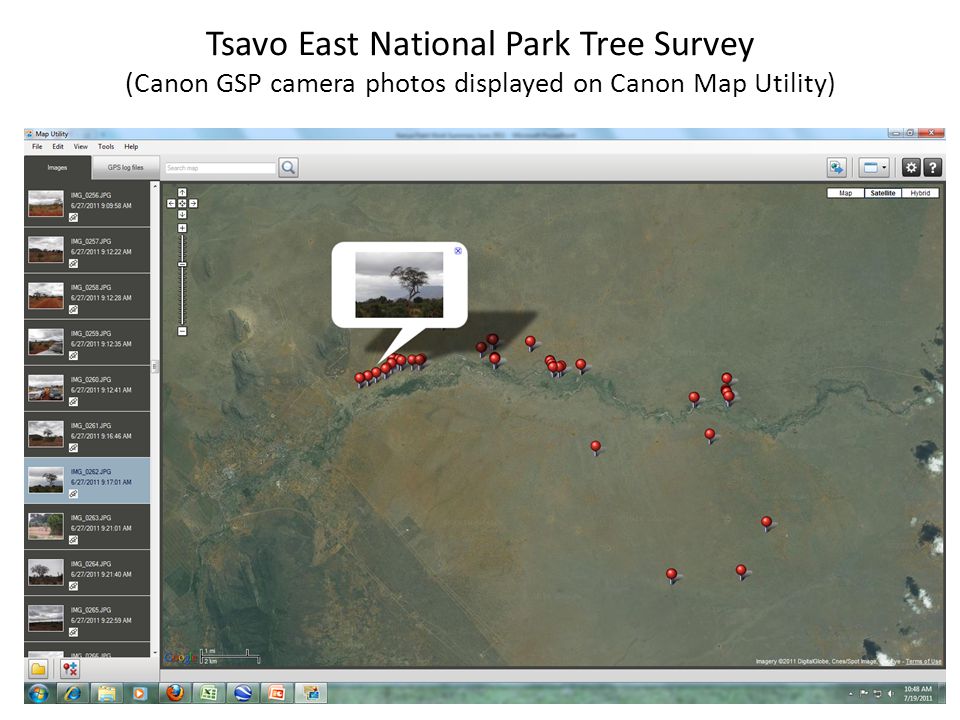Image resolution: width=960 pixels, height=720 pixels.
Task: Open the Tools menu
Action: pos(106,147)
